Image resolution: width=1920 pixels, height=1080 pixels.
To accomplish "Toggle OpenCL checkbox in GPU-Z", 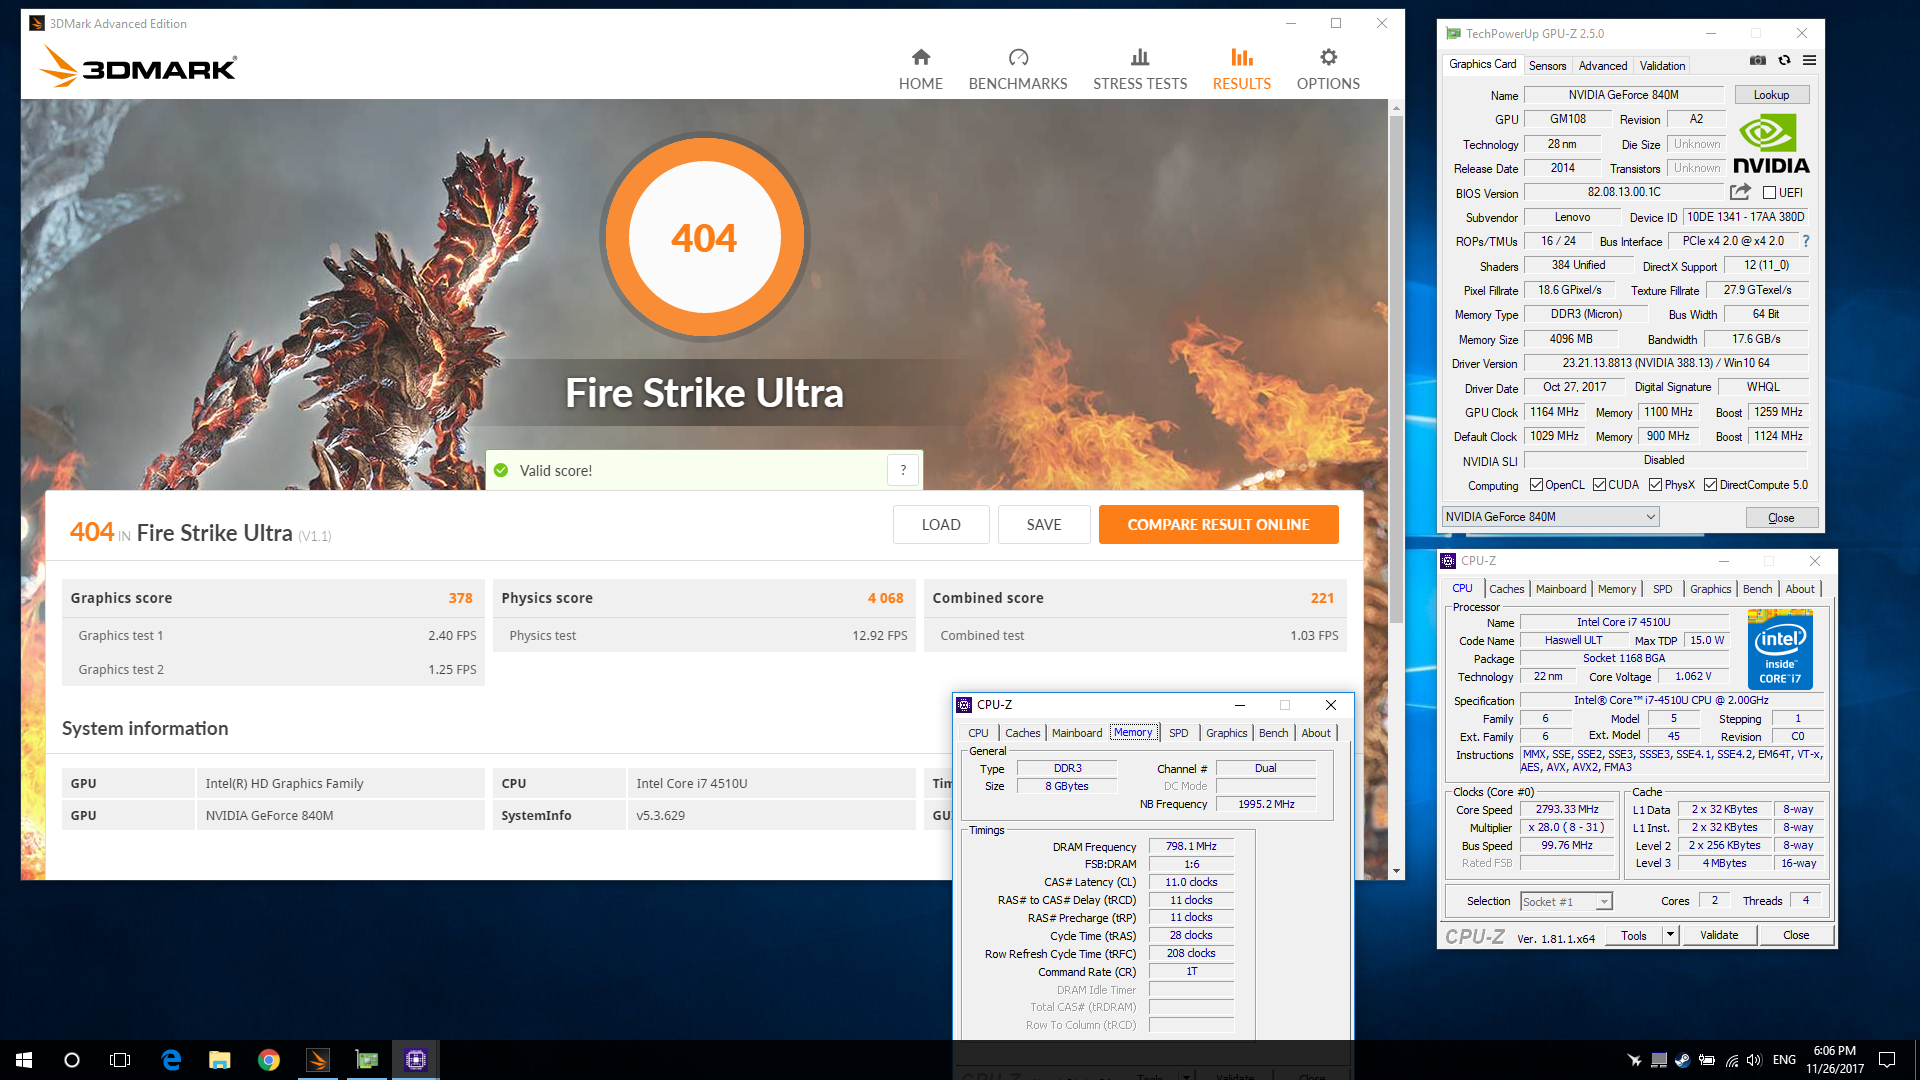I will [x=1536, y=485].
